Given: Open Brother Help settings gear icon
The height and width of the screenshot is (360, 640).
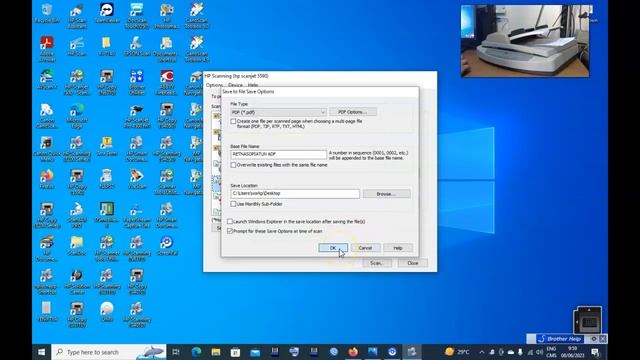Looking at the screenshot, I should (x=594, y=339).
